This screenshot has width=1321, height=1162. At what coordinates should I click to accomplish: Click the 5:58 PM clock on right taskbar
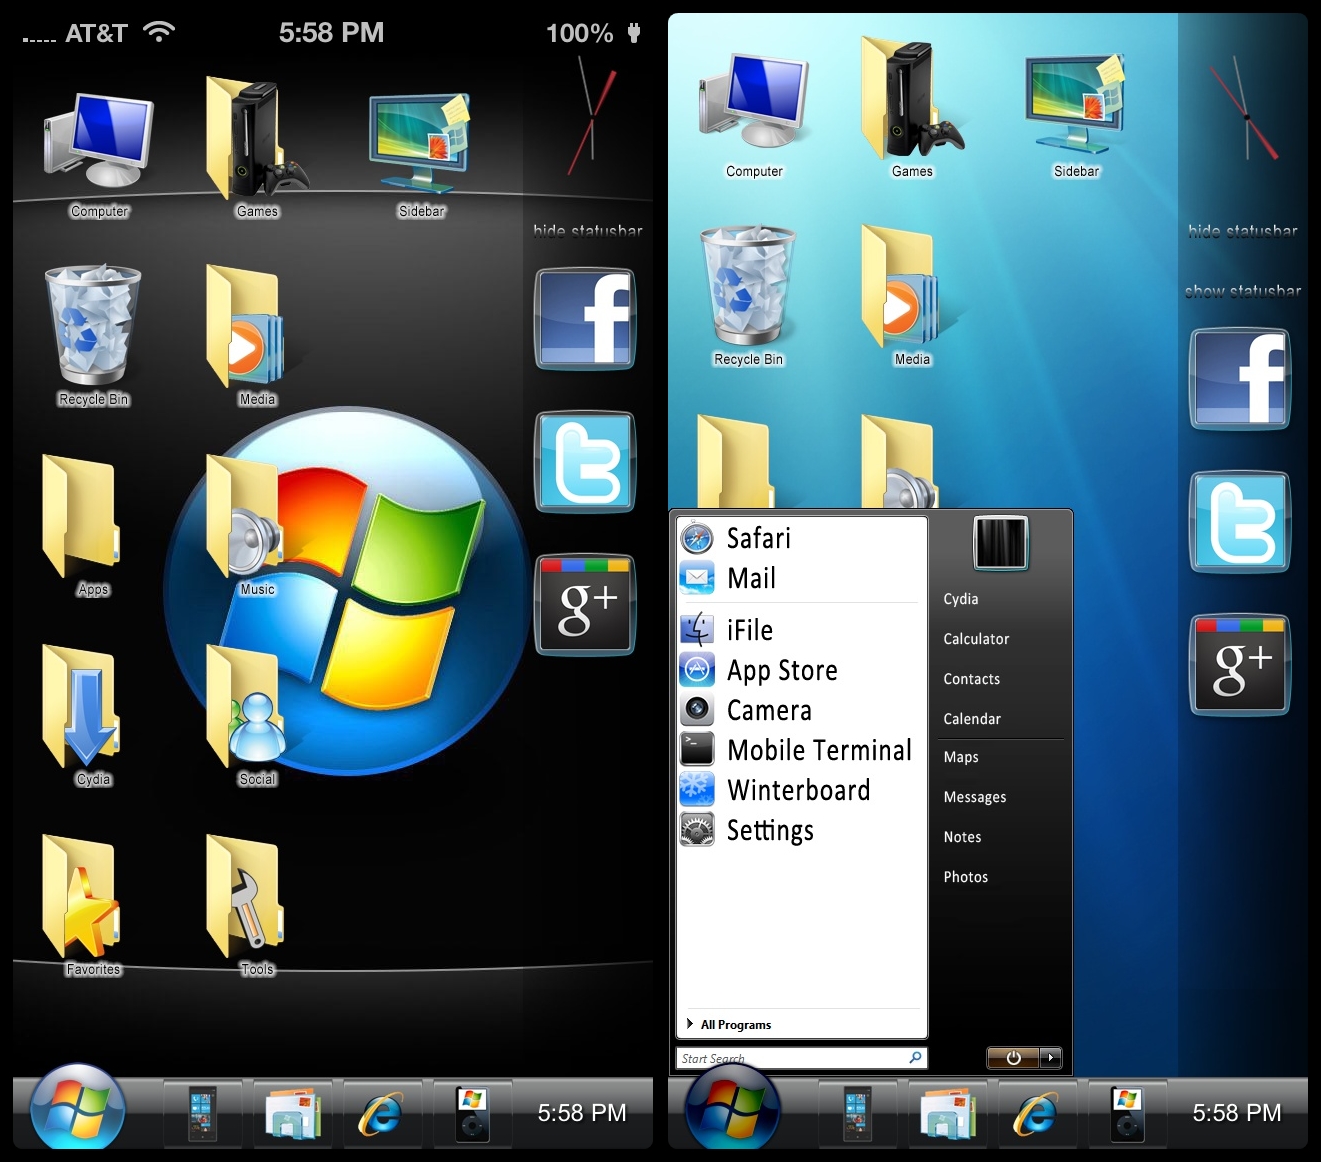click(x=1236, y=1113)
